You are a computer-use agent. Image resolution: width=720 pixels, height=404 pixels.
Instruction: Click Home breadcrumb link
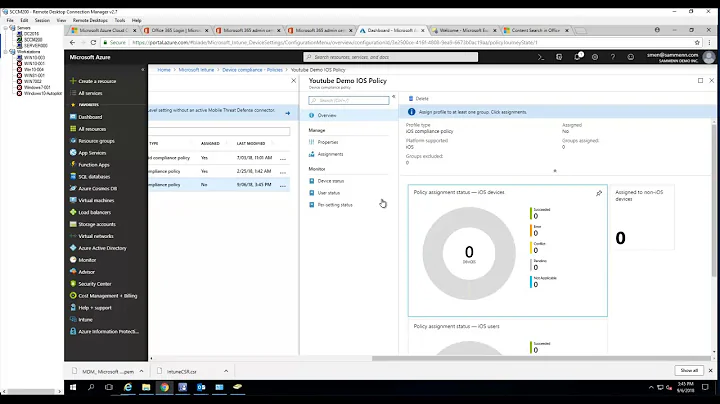(164, 70)
